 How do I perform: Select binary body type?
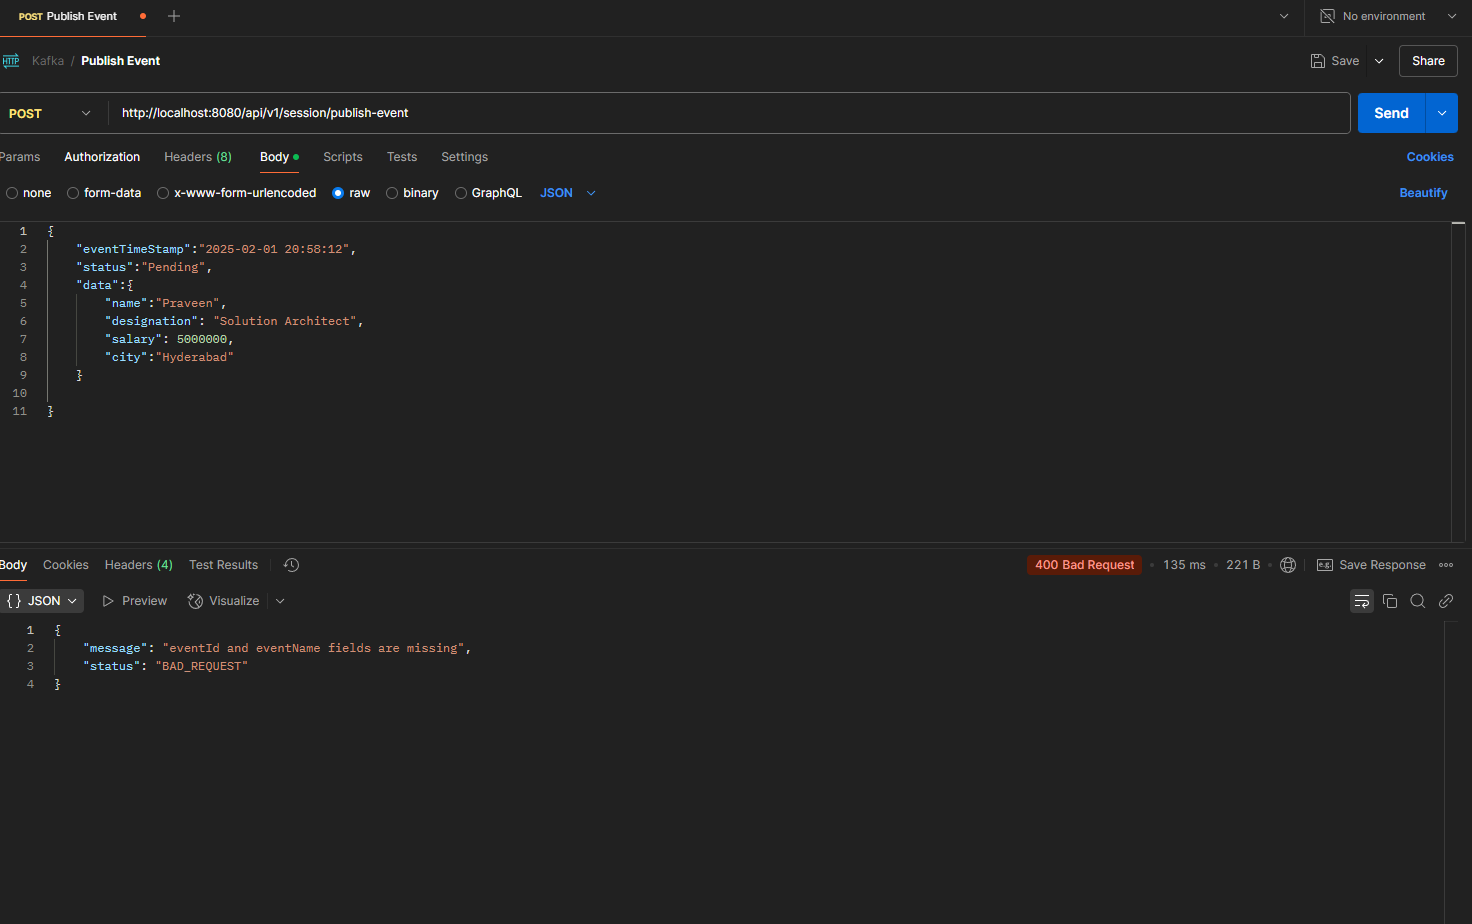point(392,193)
